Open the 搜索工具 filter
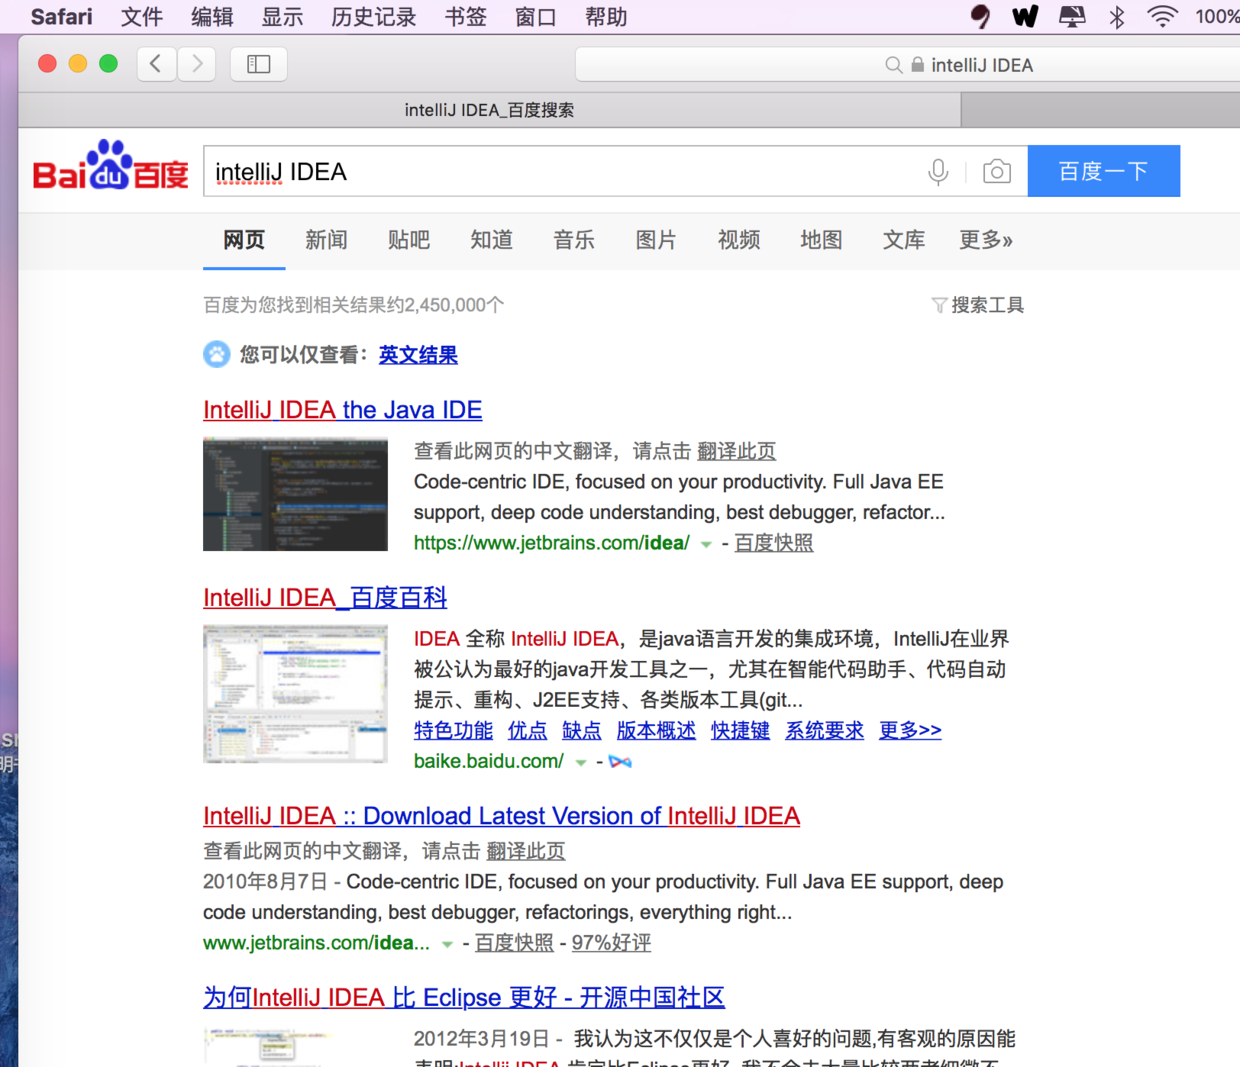 click(978, 305)
